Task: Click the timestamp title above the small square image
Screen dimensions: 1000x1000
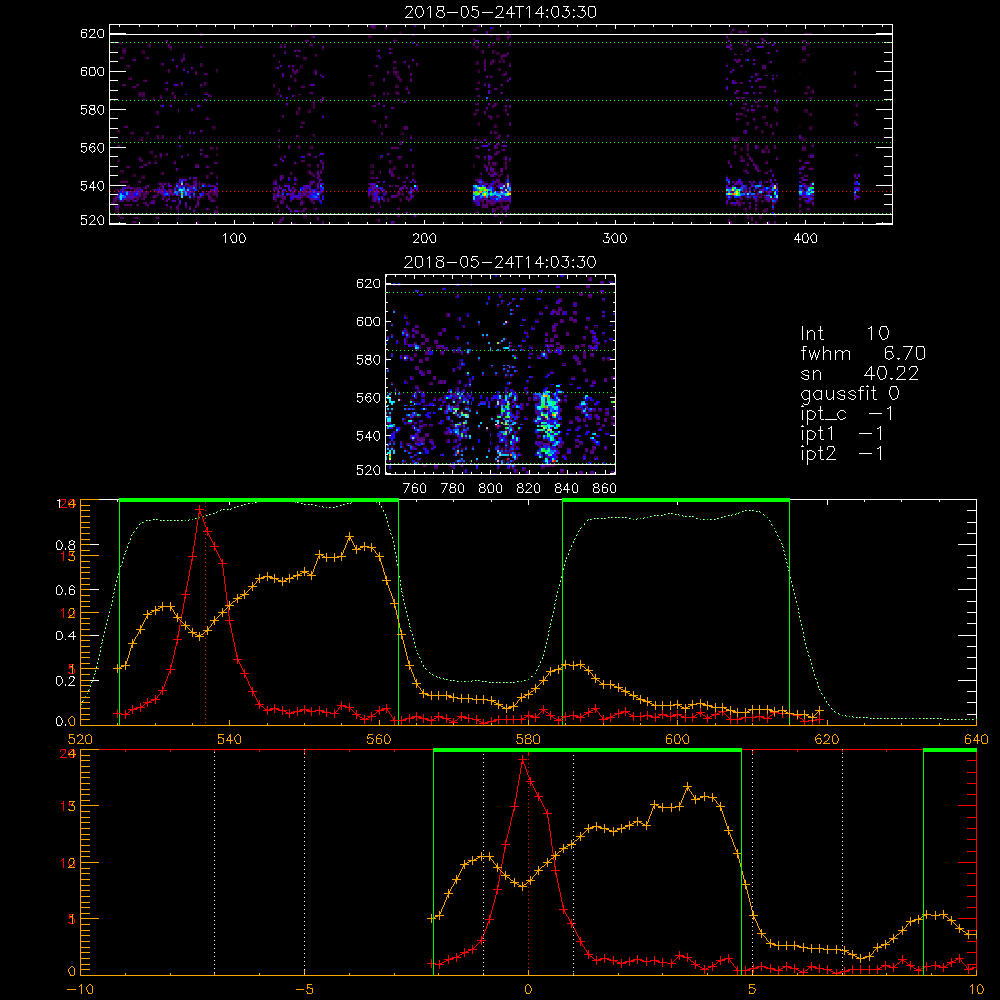Action: click(500, 262)
